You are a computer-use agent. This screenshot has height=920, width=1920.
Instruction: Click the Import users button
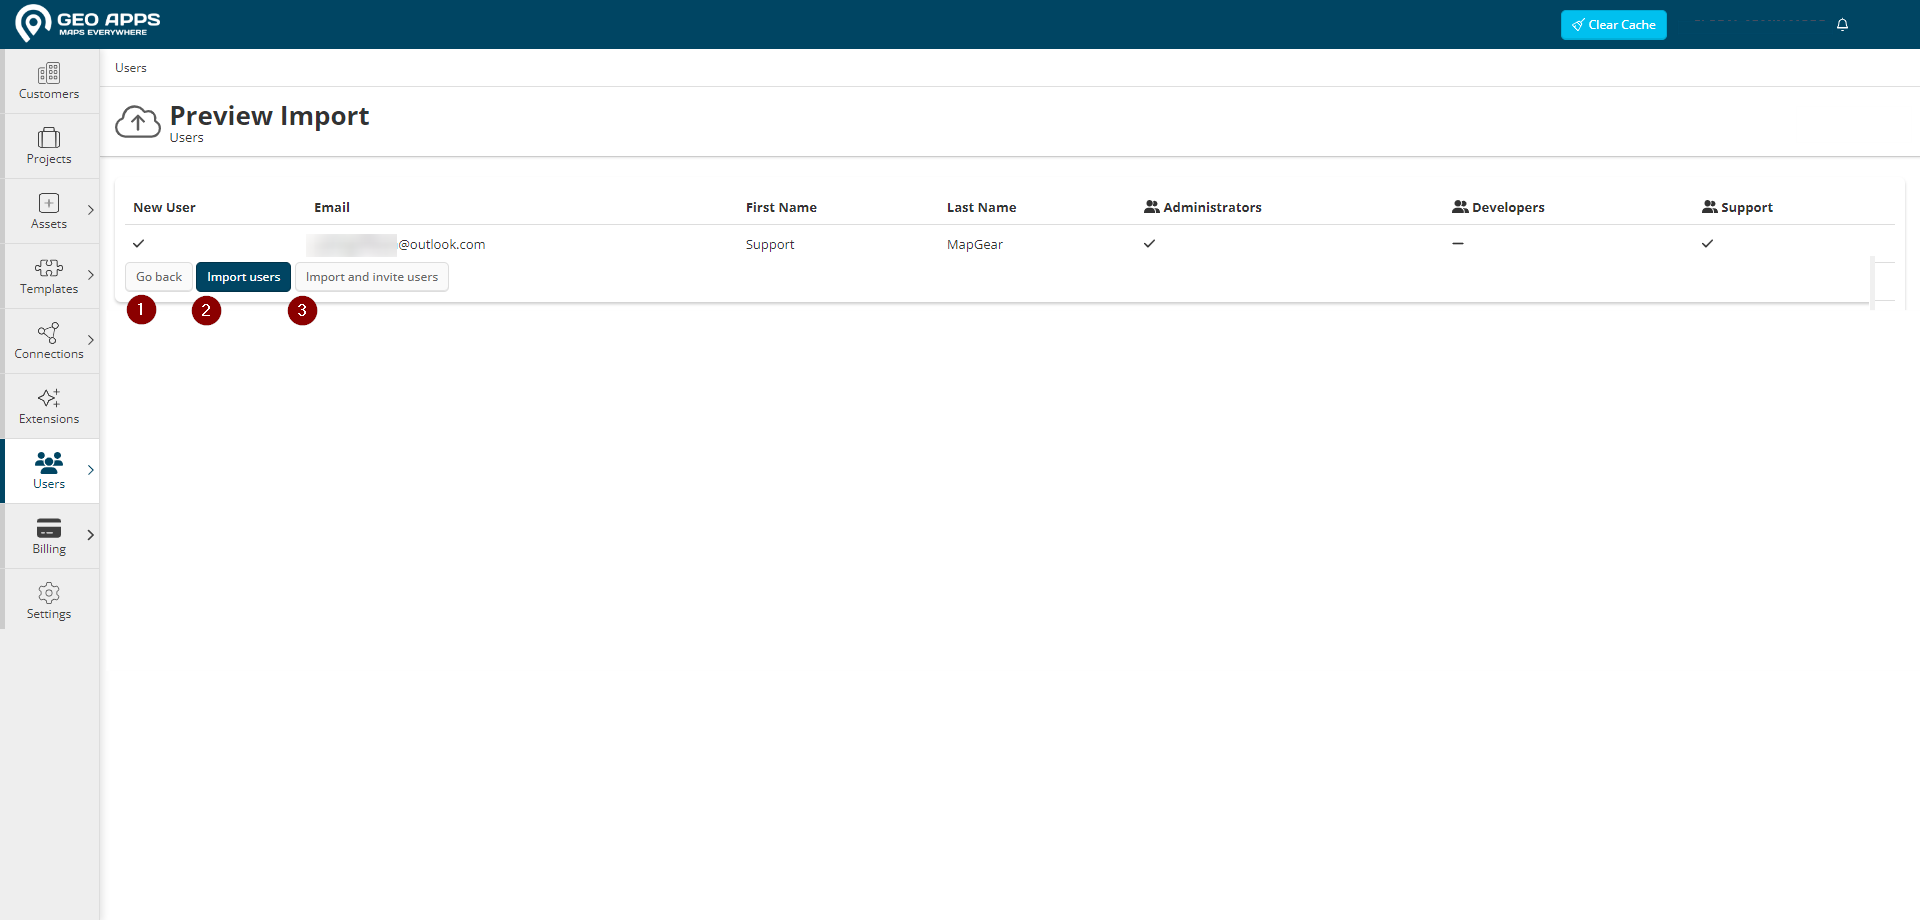tap(243, 277)
